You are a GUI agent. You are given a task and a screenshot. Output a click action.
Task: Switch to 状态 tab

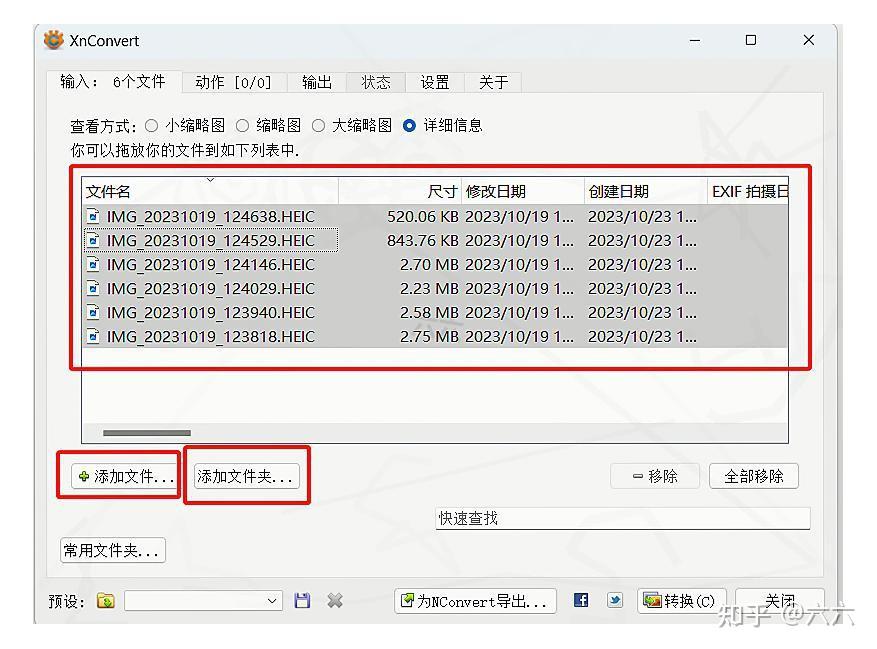pos(376,82)
